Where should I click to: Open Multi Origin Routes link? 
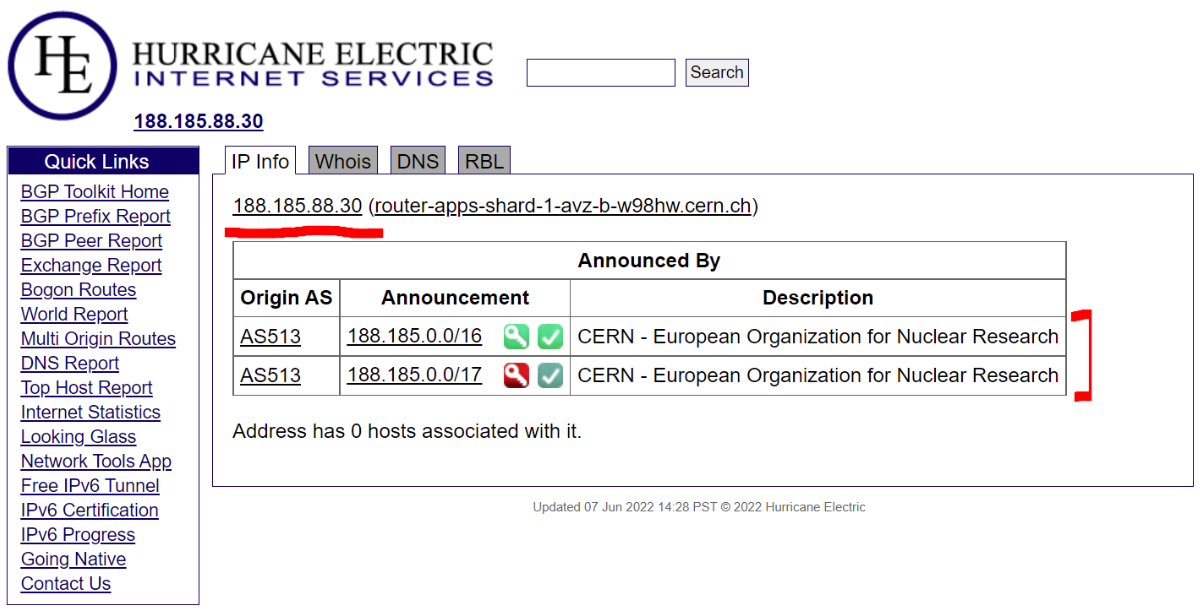click(x=98, y=339)
